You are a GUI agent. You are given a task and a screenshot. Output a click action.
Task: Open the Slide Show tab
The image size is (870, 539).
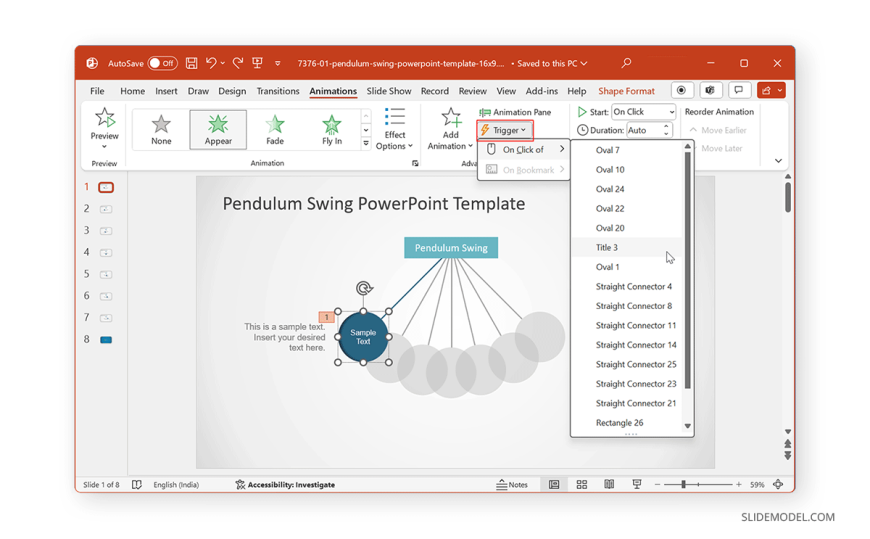[388, 91]
